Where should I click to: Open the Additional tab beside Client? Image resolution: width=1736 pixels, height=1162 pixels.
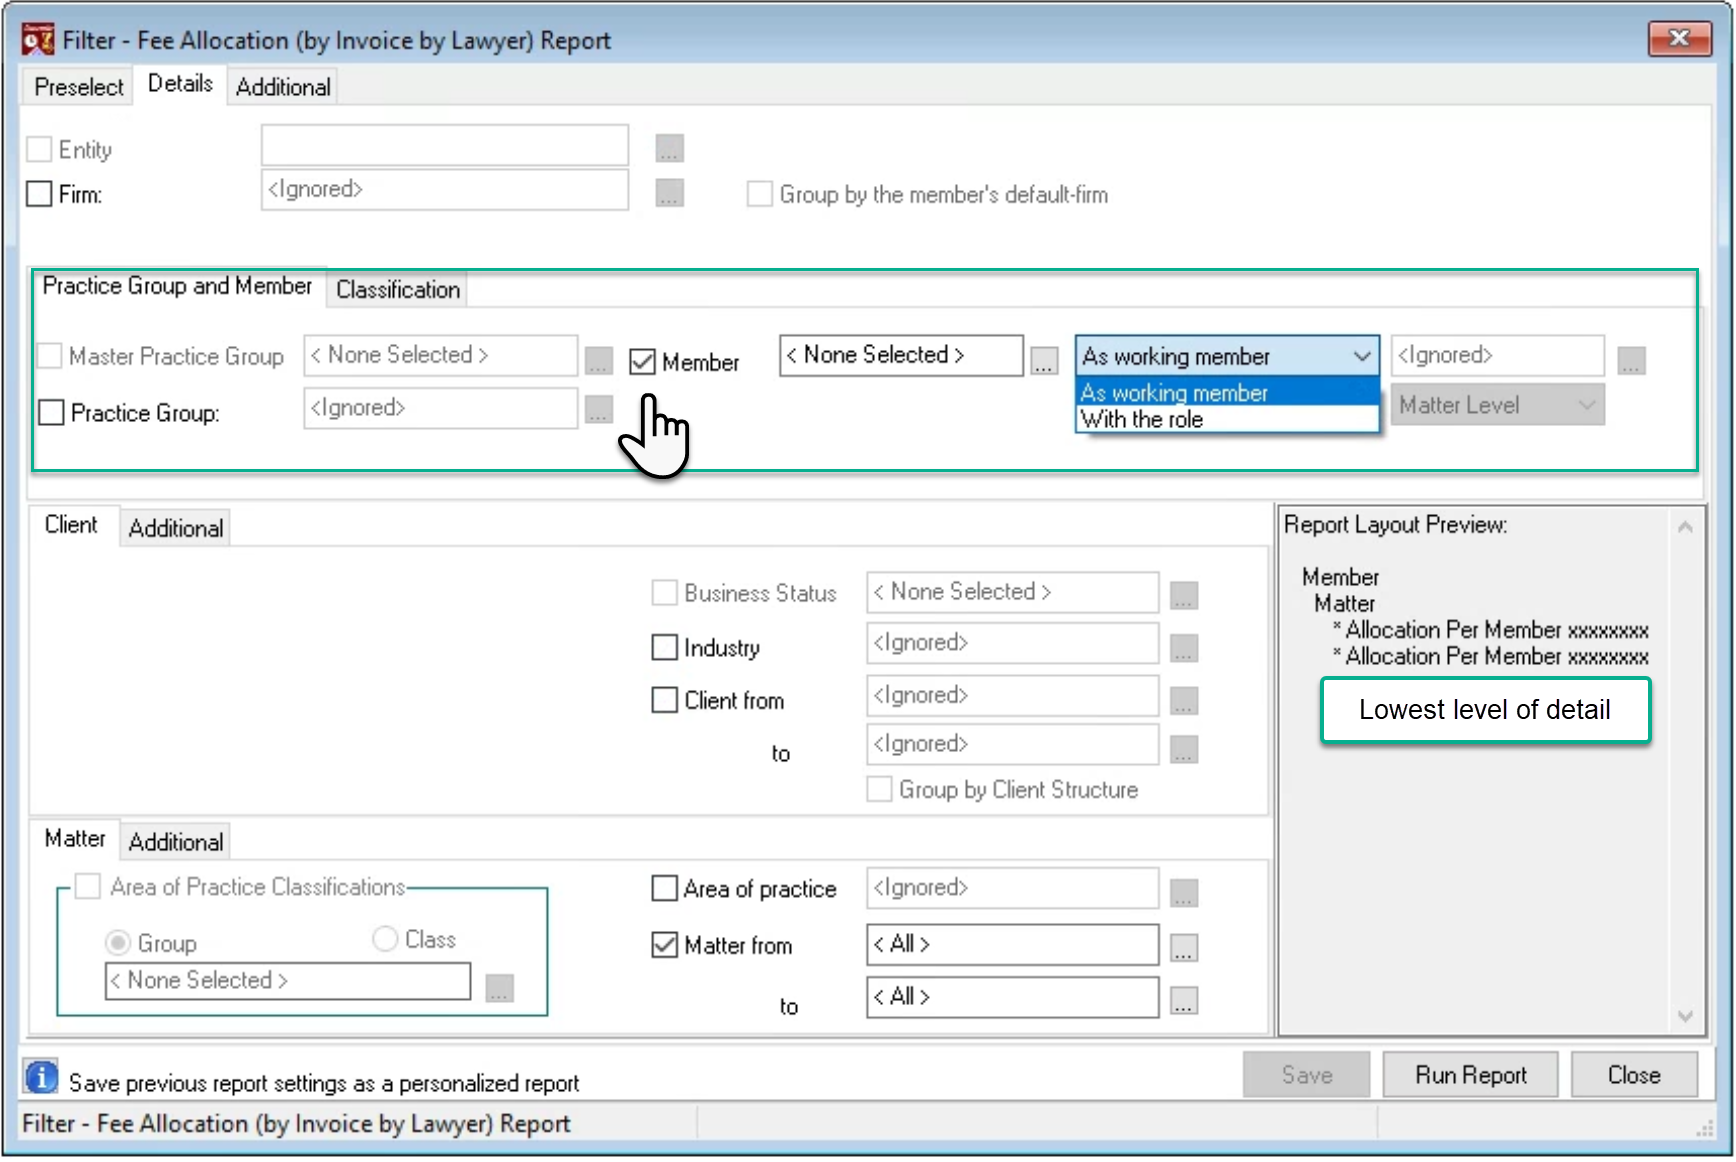click(176, 528)
